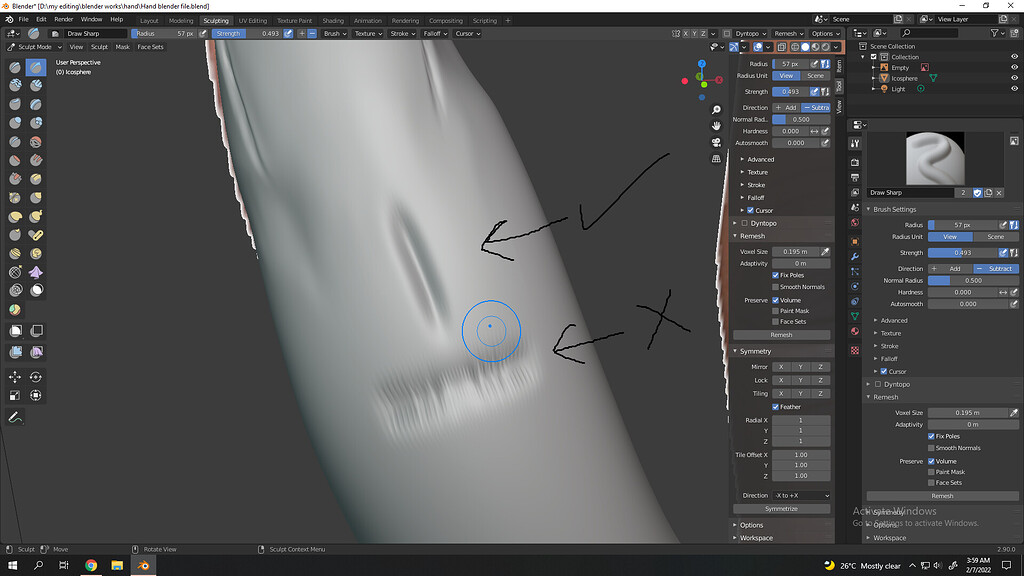Enable Smooth Normals in viewport sidebar
This screenshot has height=576, width=1024.
tap(775, 287)
